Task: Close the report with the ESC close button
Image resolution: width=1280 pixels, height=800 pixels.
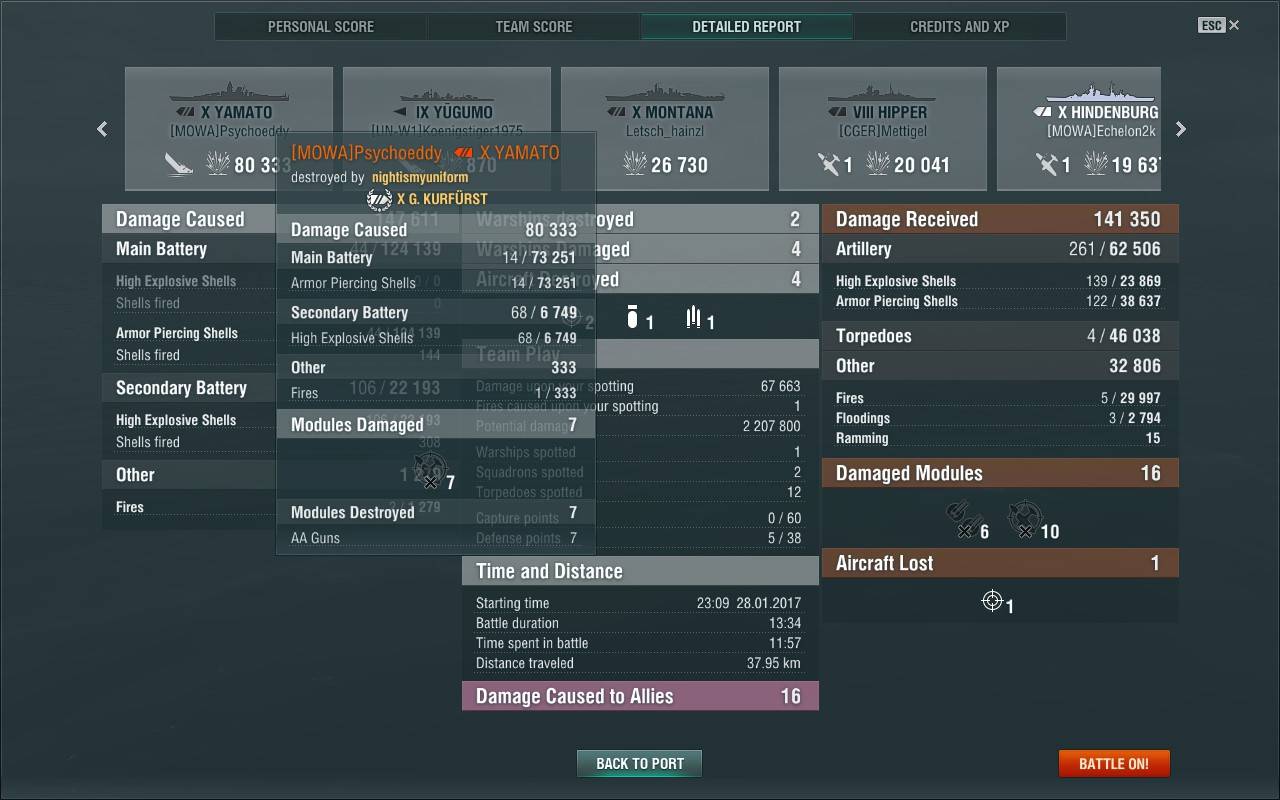Action: pyautogui.click(x=1219, y=25)
